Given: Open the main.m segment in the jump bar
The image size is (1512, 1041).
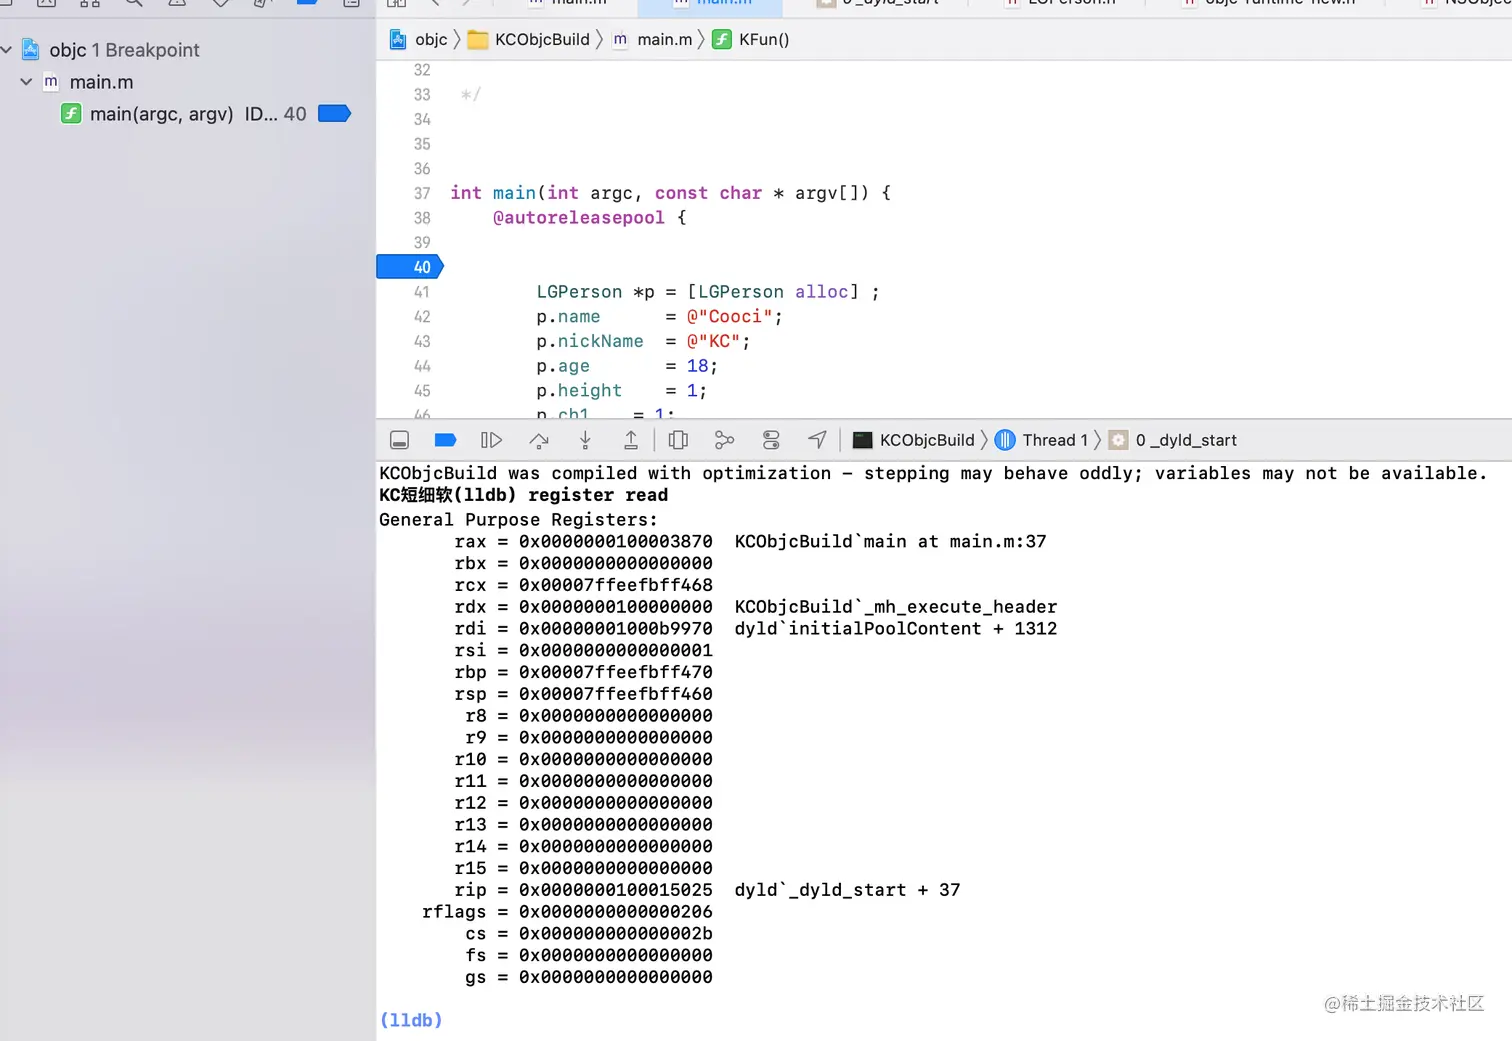Looking at the screenshot, I should pyautogui.click(x=652, y=40).
